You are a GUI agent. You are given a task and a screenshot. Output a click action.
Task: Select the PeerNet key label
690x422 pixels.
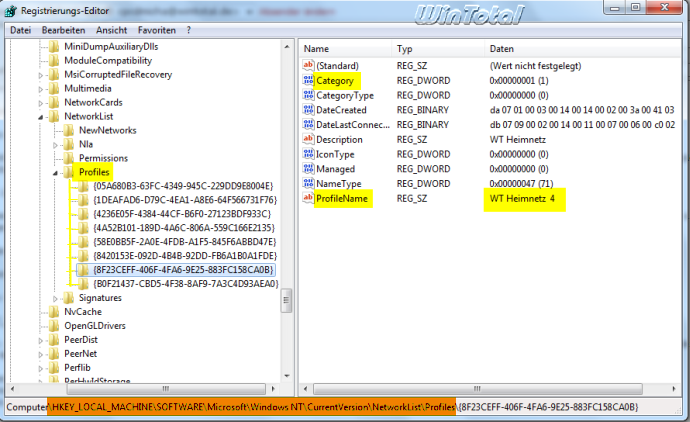point(81,354)
